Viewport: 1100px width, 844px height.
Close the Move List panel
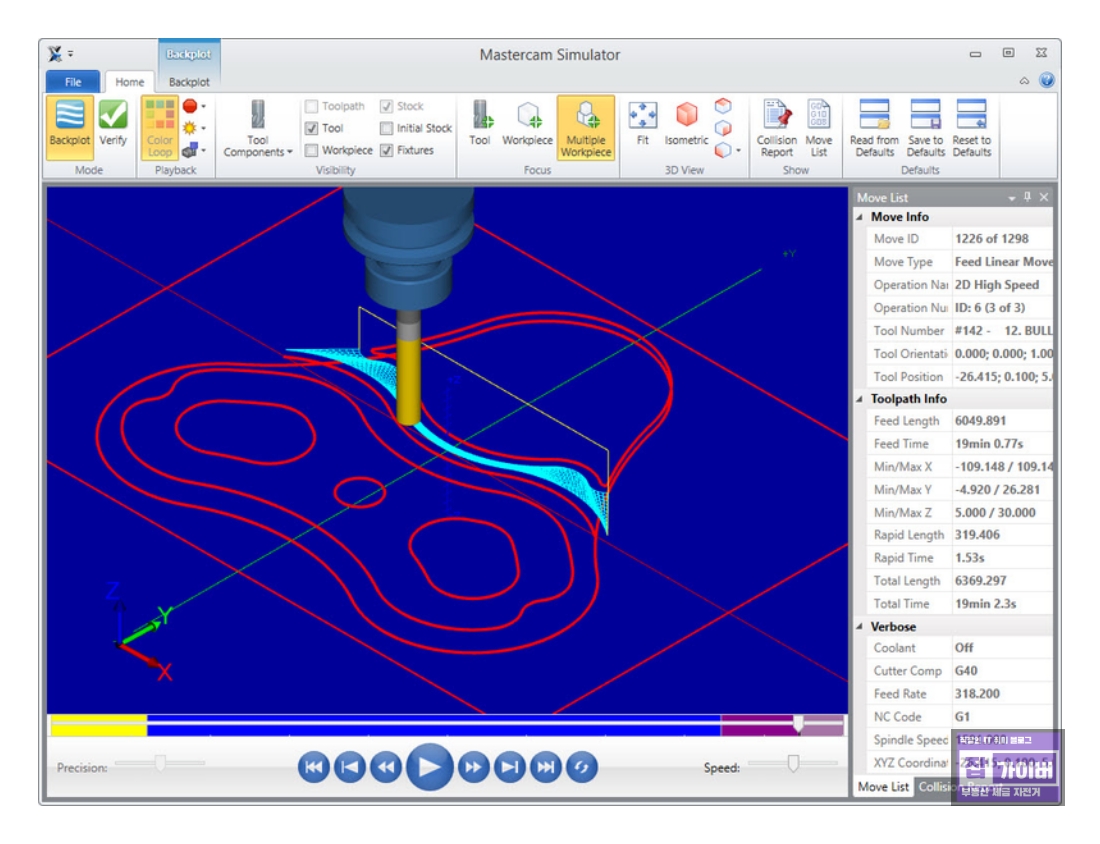[1044, 197]
